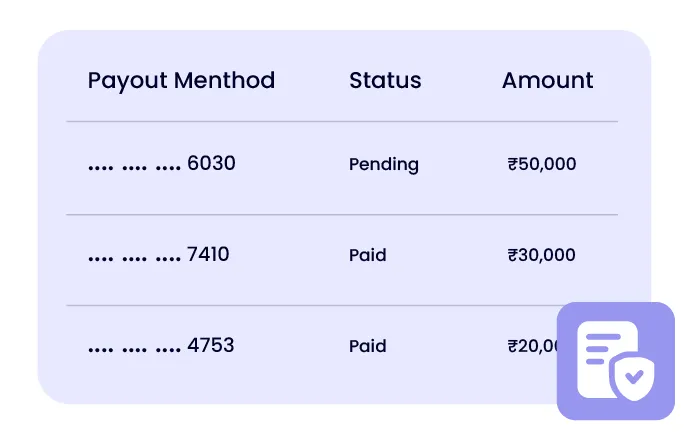This screenshot has width=689, height=434.
Task: Click the Amount column header
Action: (547, 81)
